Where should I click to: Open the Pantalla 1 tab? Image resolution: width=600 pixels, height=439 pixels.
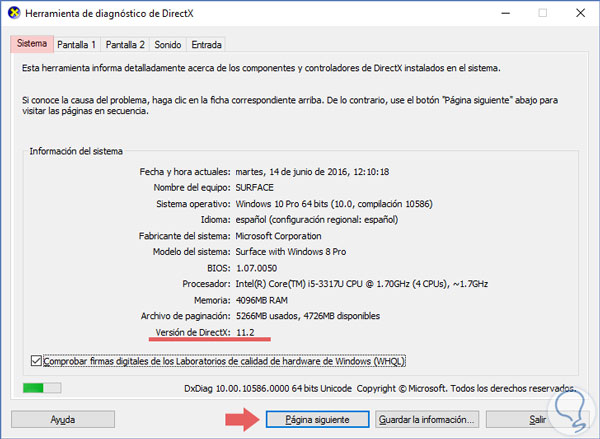point(76,45)
